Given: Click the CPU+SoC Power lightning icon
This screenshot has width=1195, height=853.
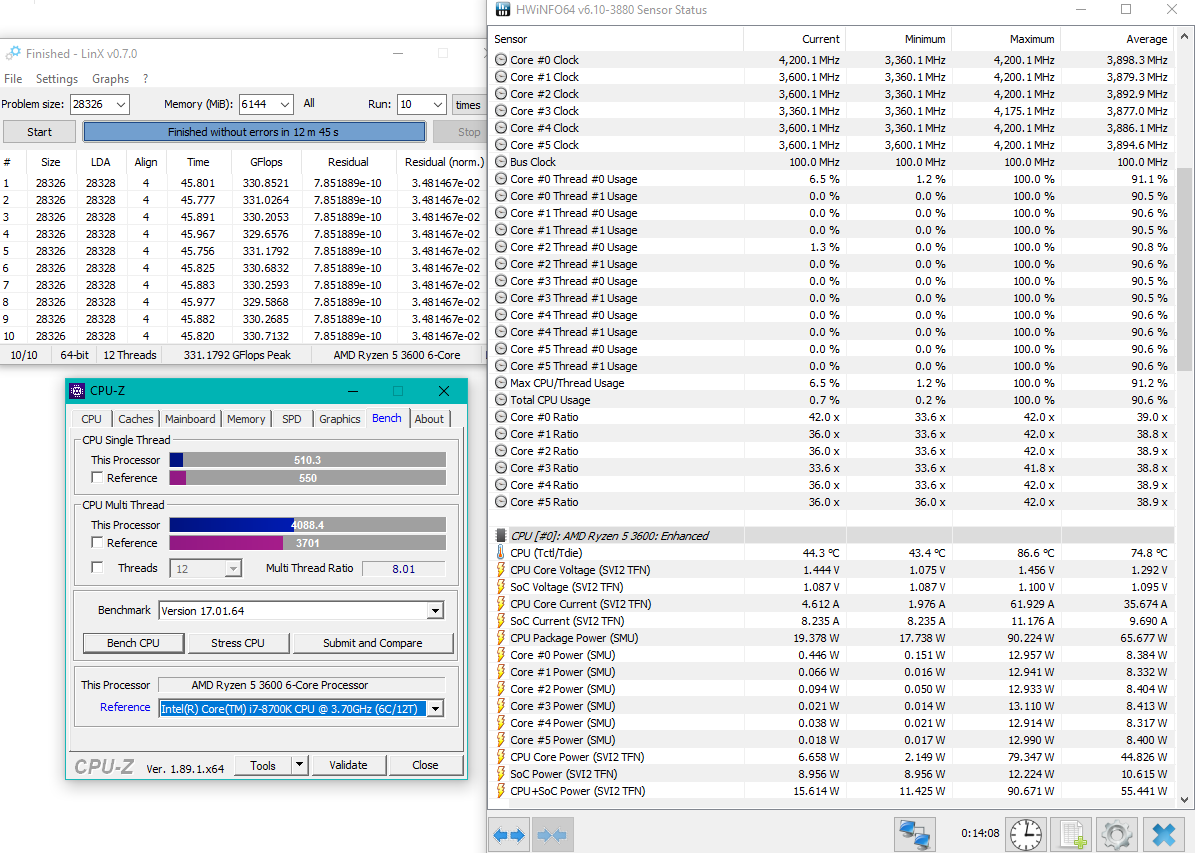Looking at the screenshot, I should (x=501, y=791).
